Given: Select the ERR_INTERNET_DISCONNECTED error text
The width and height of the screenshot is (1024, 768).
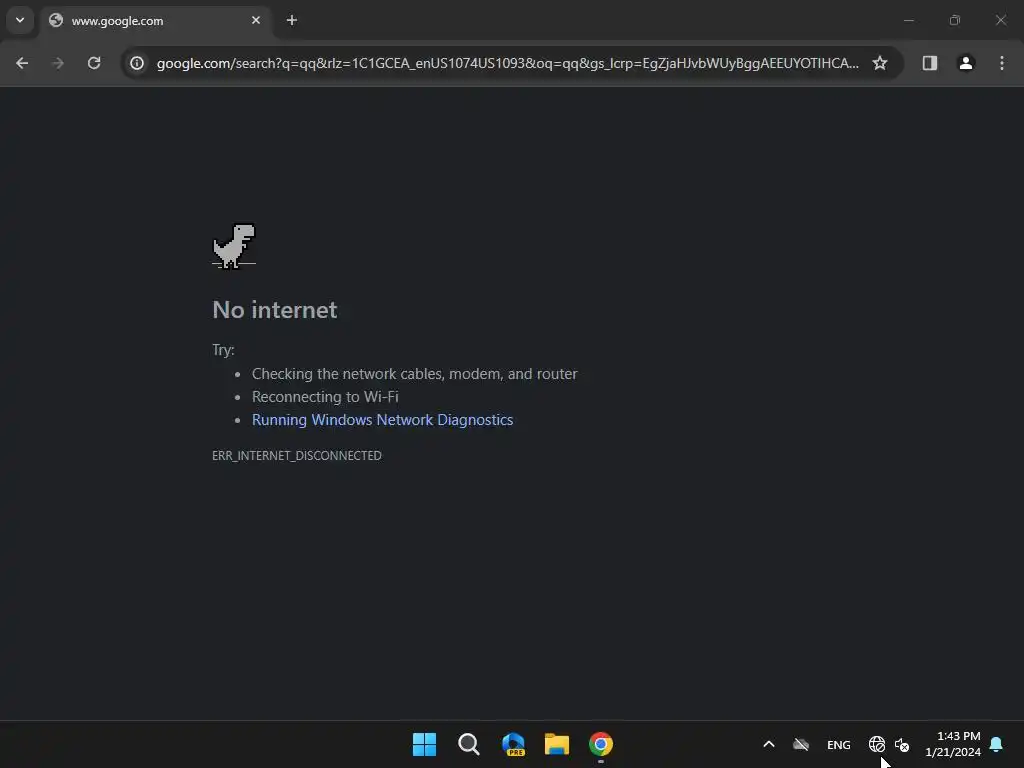Looking at the screenshot, I should pos(297,456).
